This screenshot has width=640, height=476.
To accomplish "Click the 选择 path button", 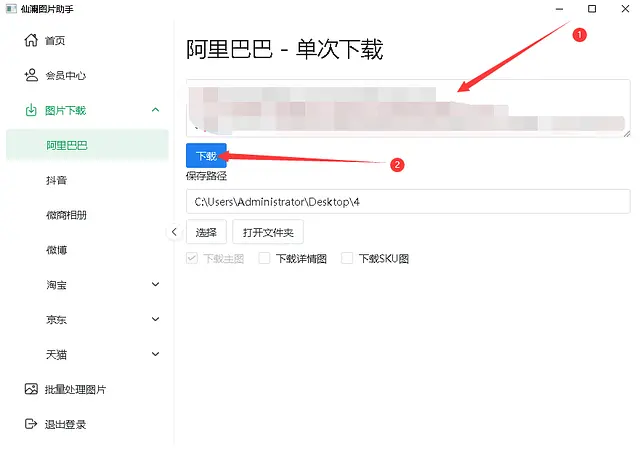I will (x=206, y=232).
